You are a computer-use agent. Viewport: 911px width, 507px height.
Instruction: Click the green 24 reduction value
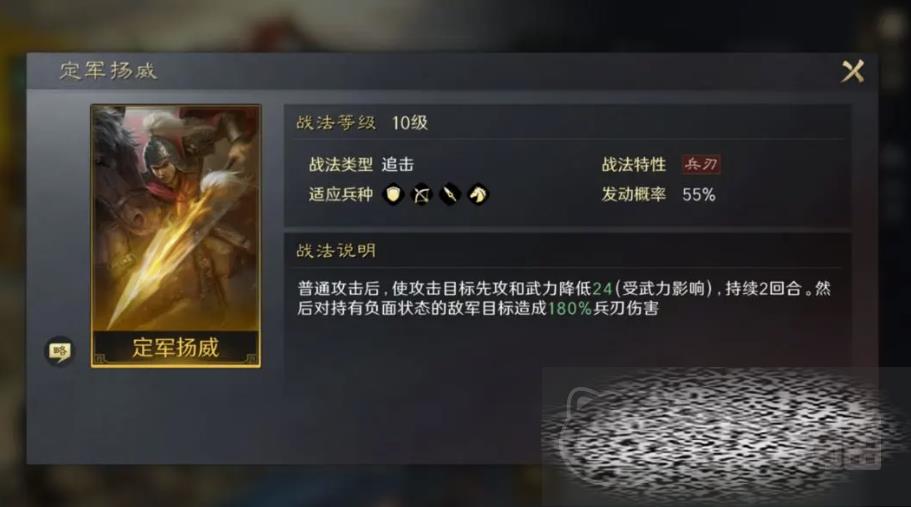pyautogui.click(x=602, y=289)
